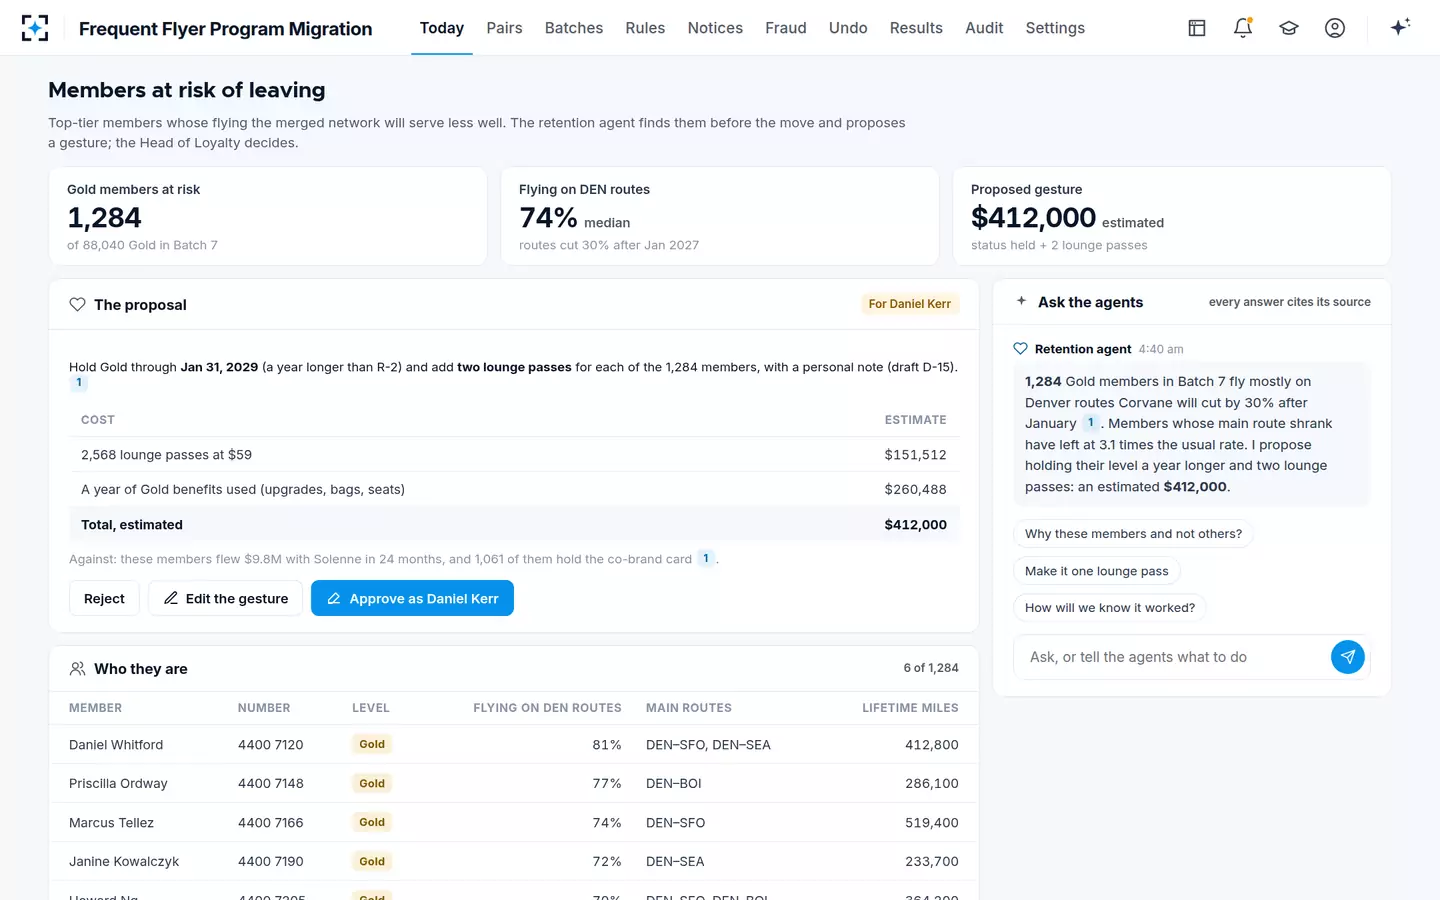
Task: Go to the Undo tab
Action: tap(848, 28)
